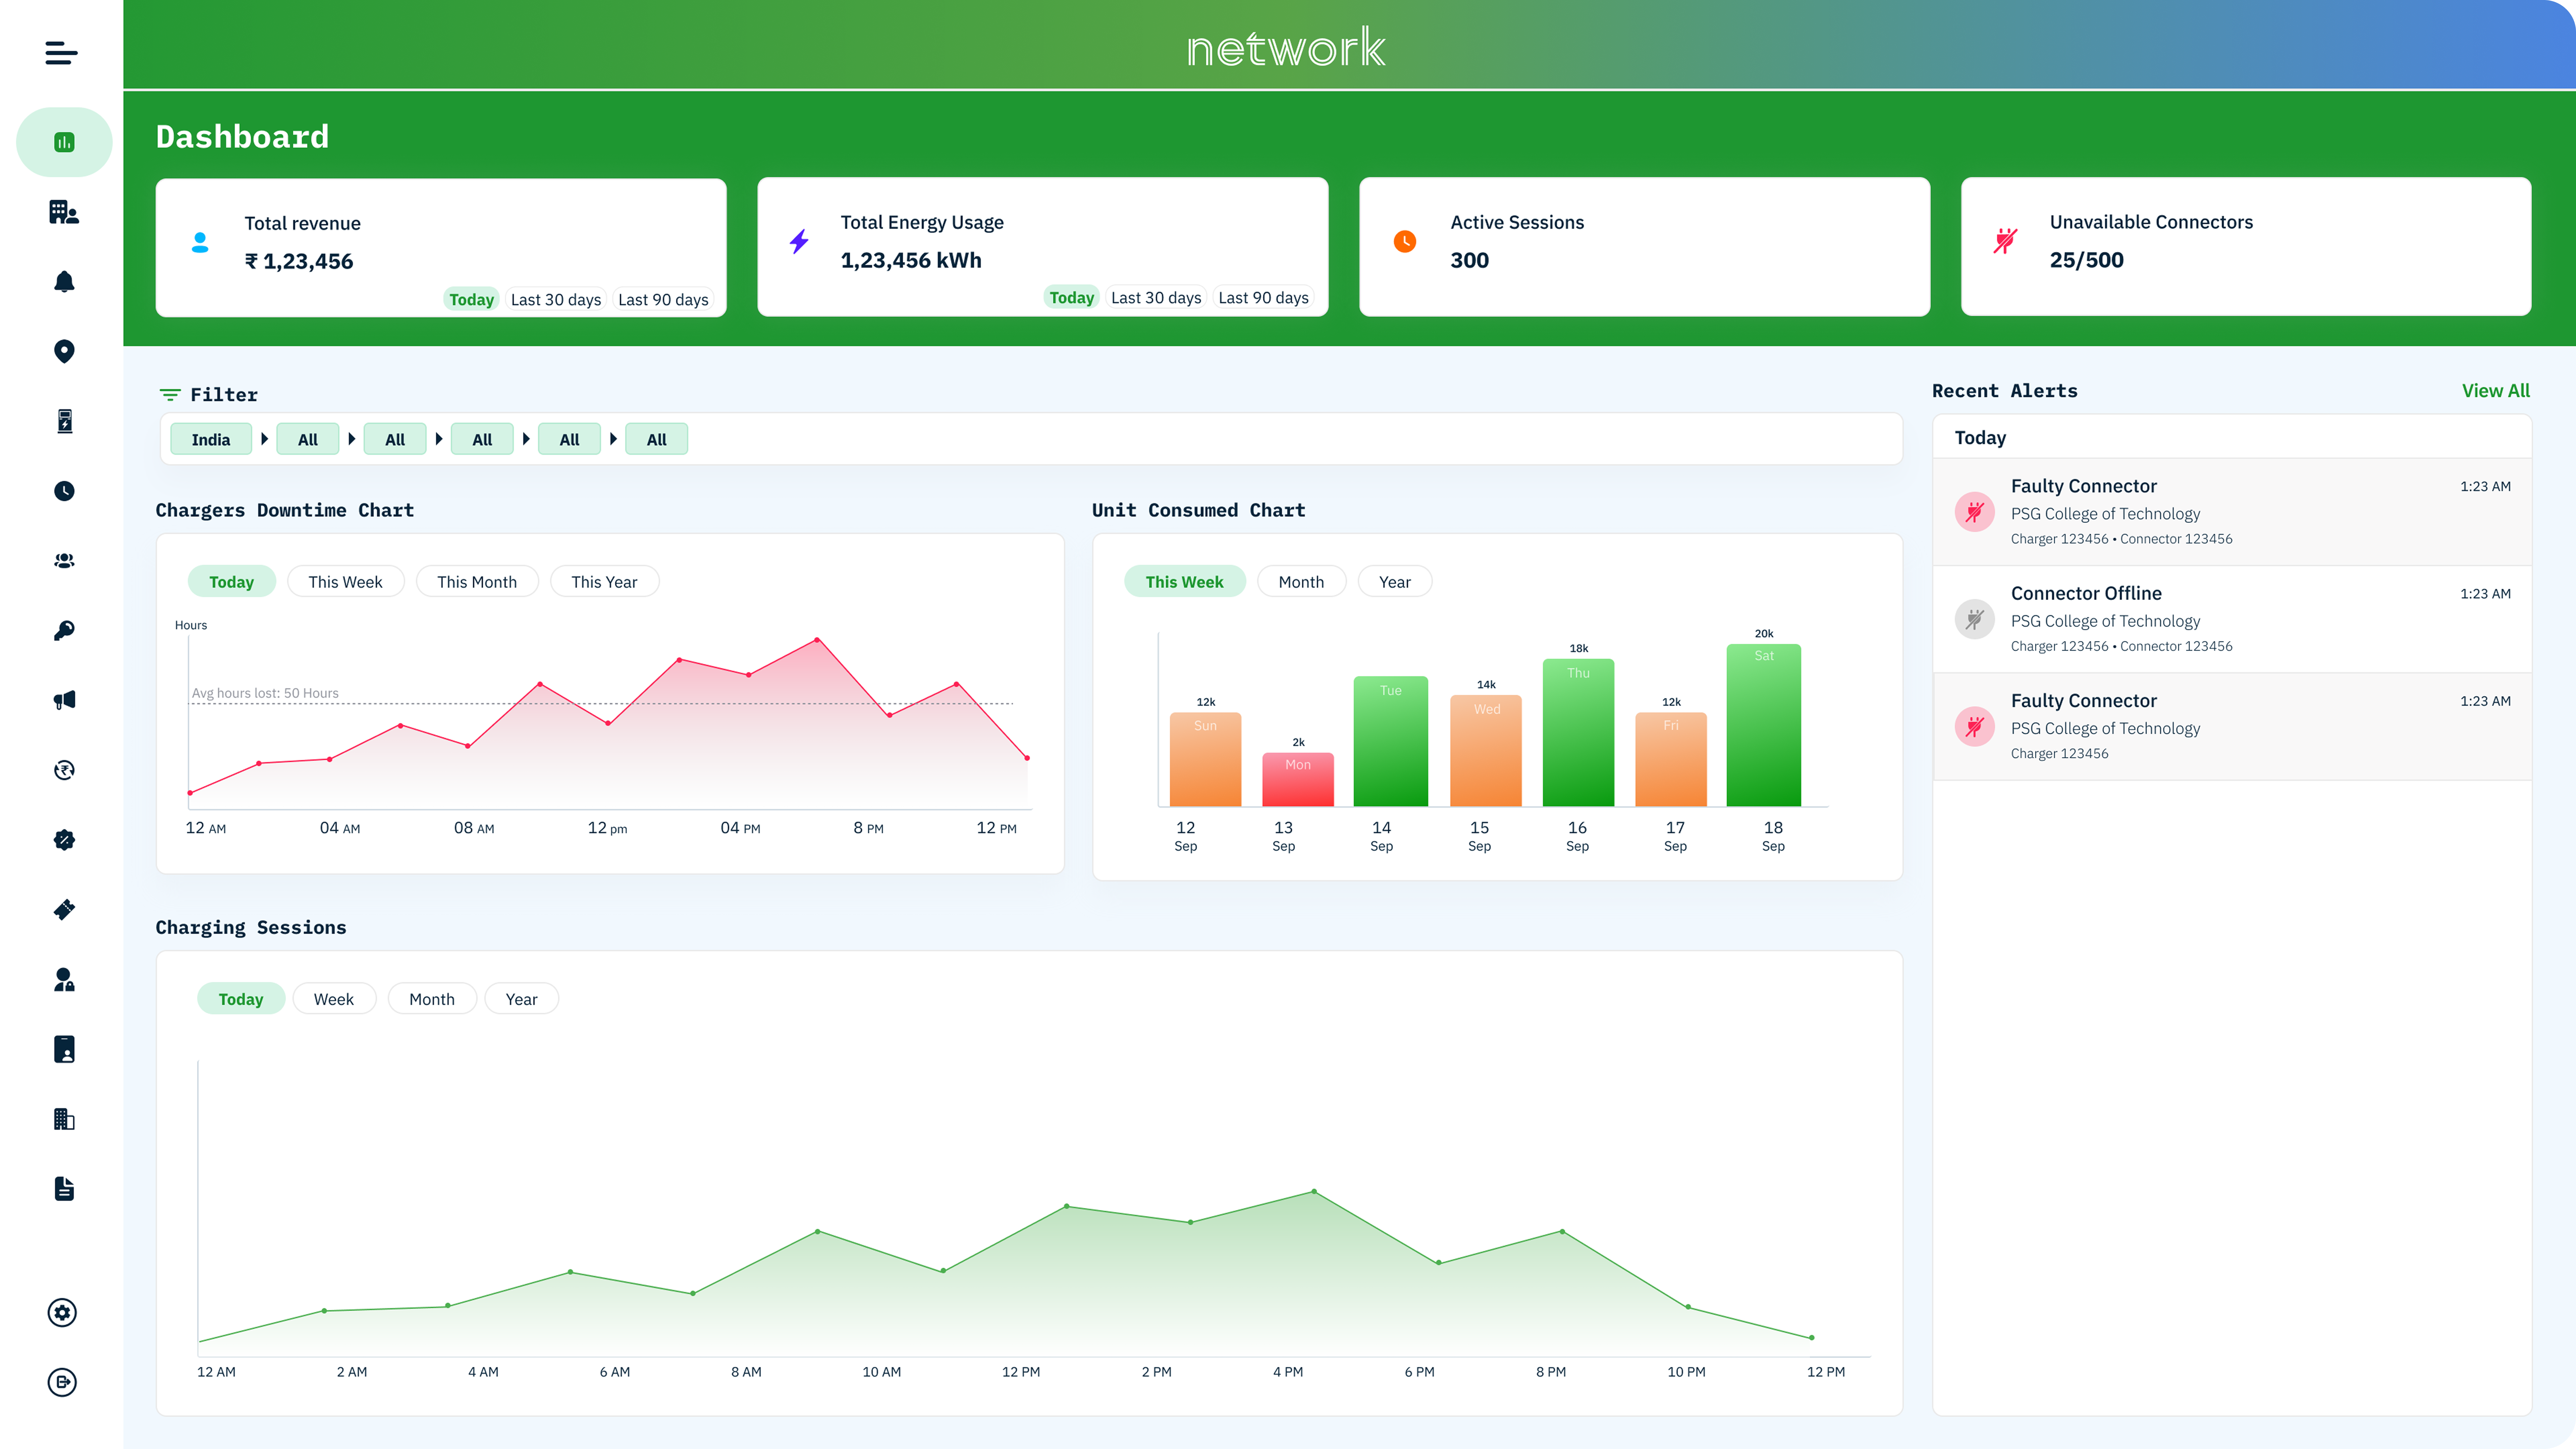Viewport: 2576px width, 1449px height.
Task: Open the office building sidebar icon
Action: click(x=64, y=1119)
